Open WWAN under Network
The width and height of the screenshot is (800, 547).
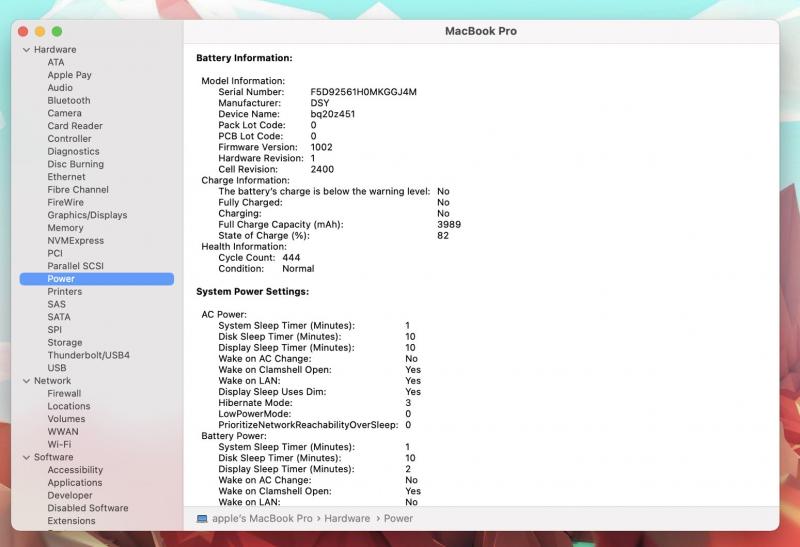[63, 432]
